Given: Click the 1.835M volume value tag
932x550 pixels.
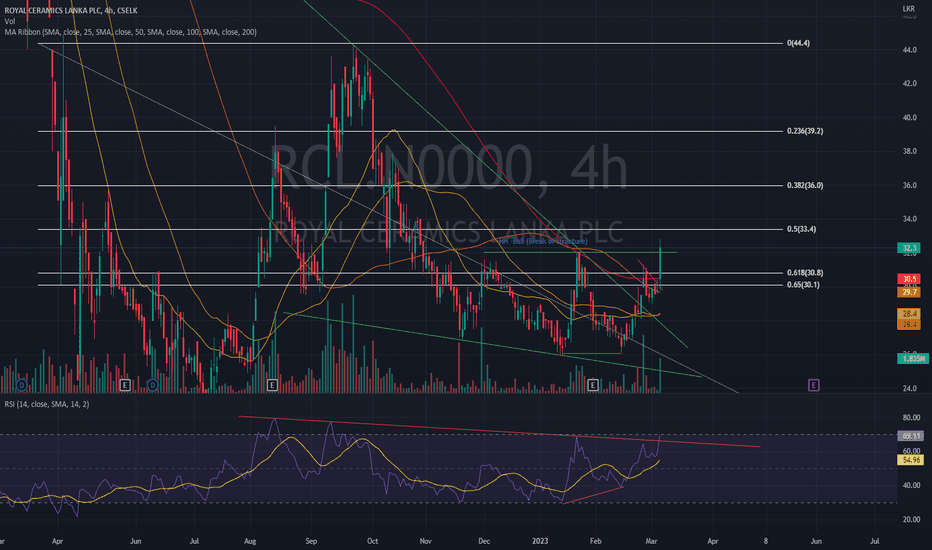Looking at the screenshot, I should click(x=914, y=359).
